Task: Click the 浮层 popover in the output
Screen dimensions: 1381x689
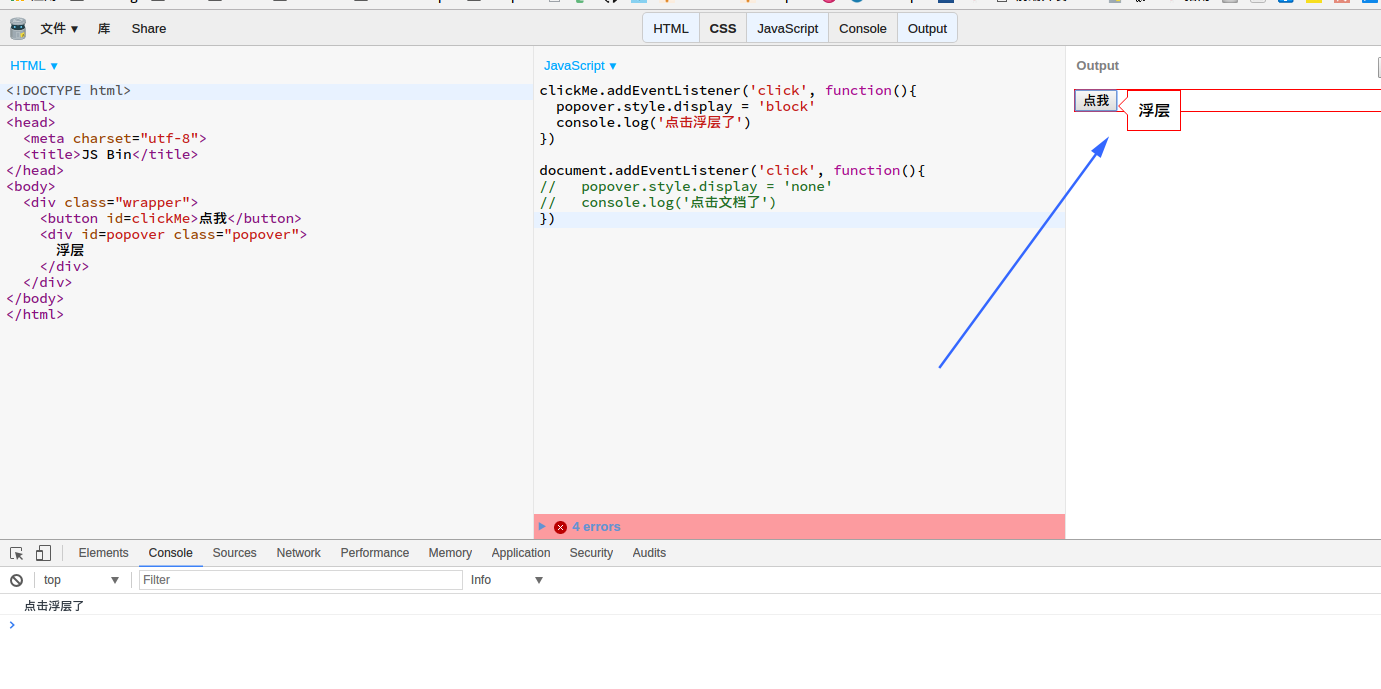Action: tap(1154, 111)
